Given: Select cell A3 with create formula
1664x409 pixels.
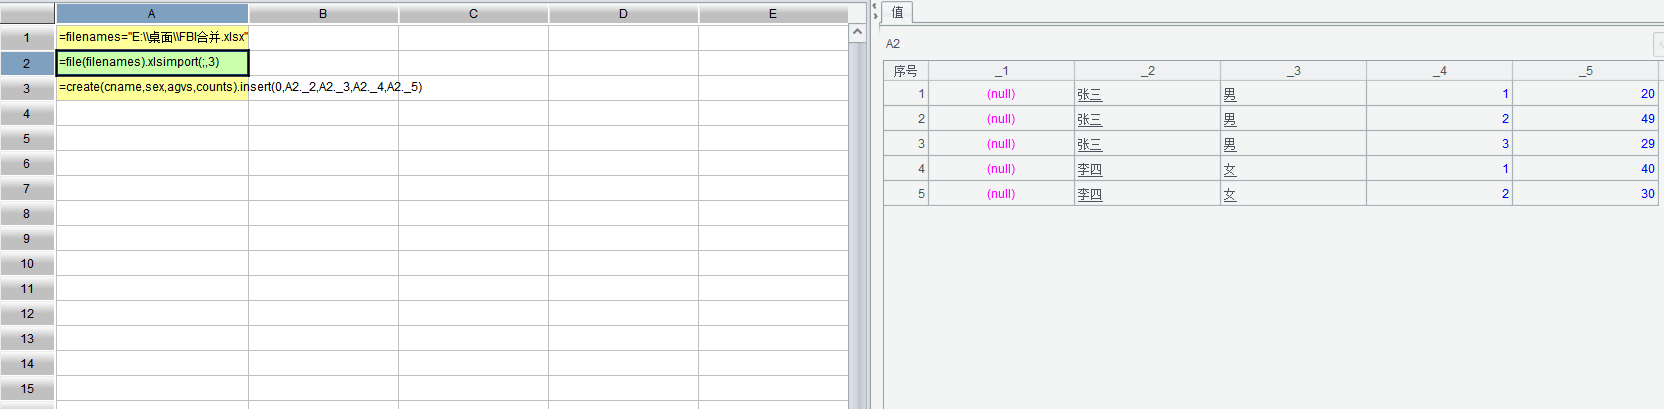Looking at the screenshot, I should [x=152, y=88].
